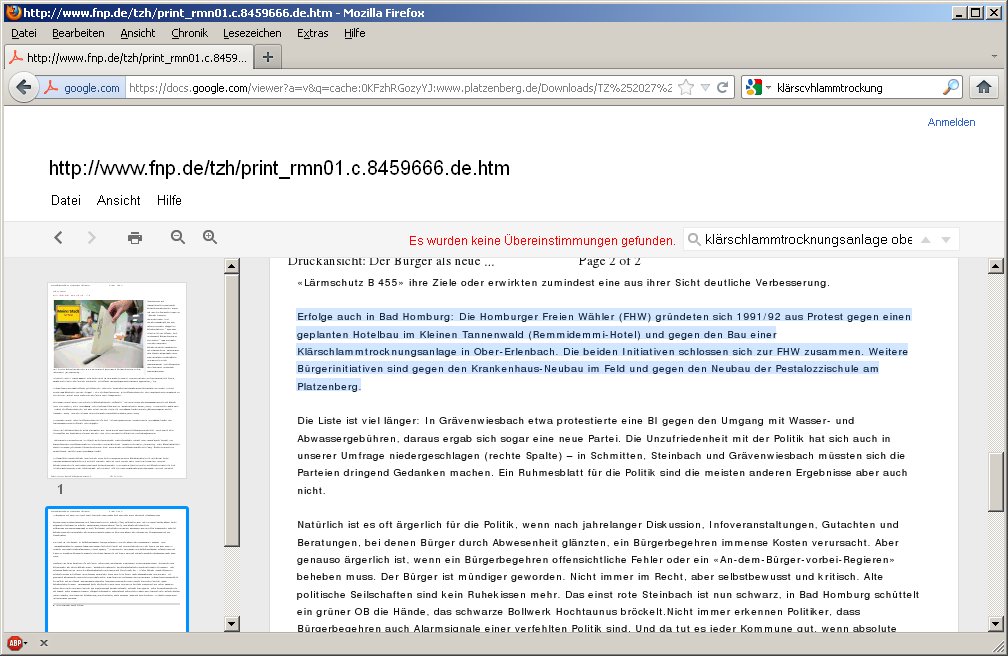Go to the previous page in the viewer

coord(59,237)
